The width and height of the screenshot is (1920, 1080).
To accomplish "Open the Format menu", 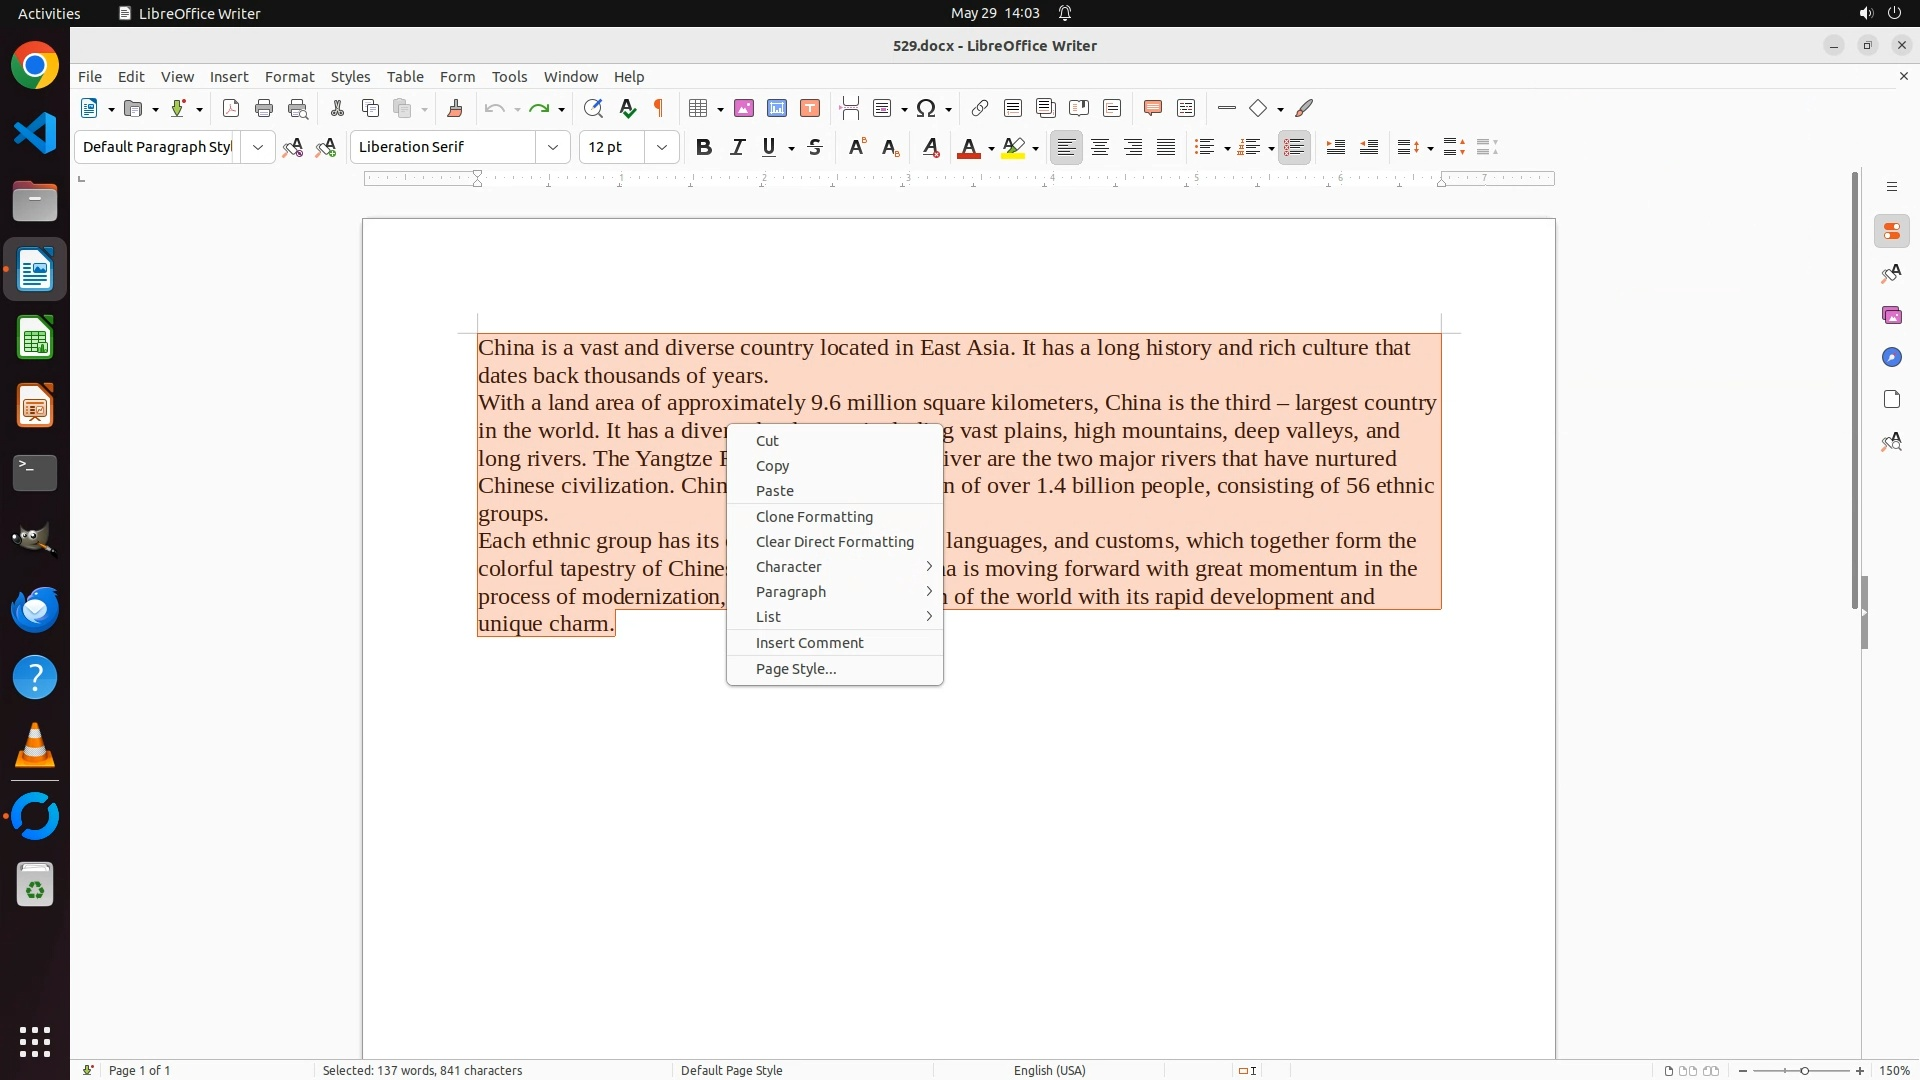I will (x=289, y=76).
